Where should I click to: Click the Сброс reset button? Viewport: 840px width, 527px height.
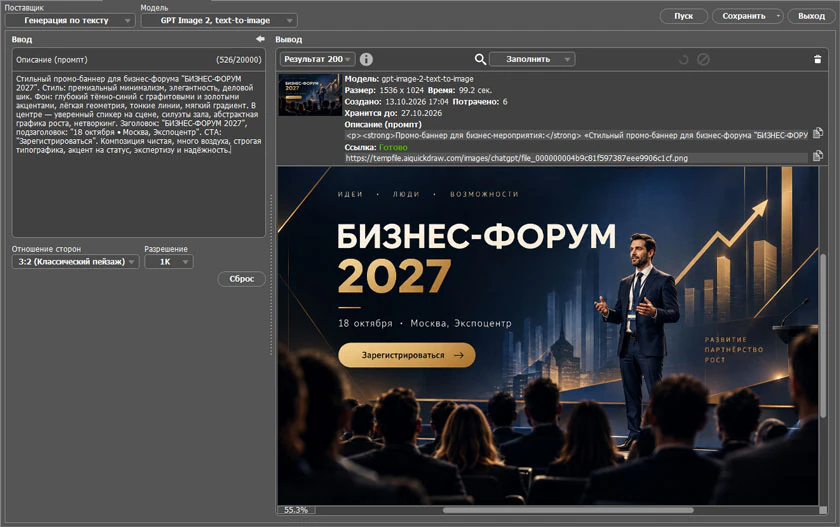click(242, 279)
